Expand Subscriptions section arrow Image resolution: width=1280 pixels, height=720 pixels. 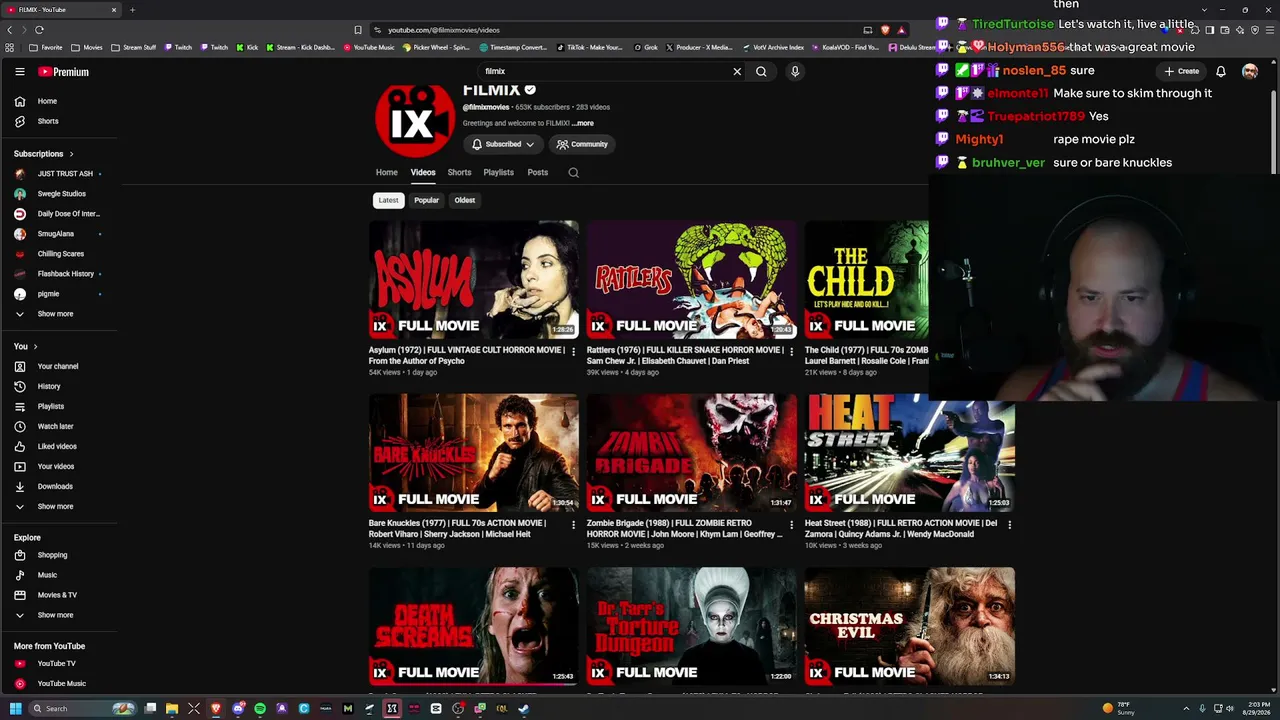point(71,154)
